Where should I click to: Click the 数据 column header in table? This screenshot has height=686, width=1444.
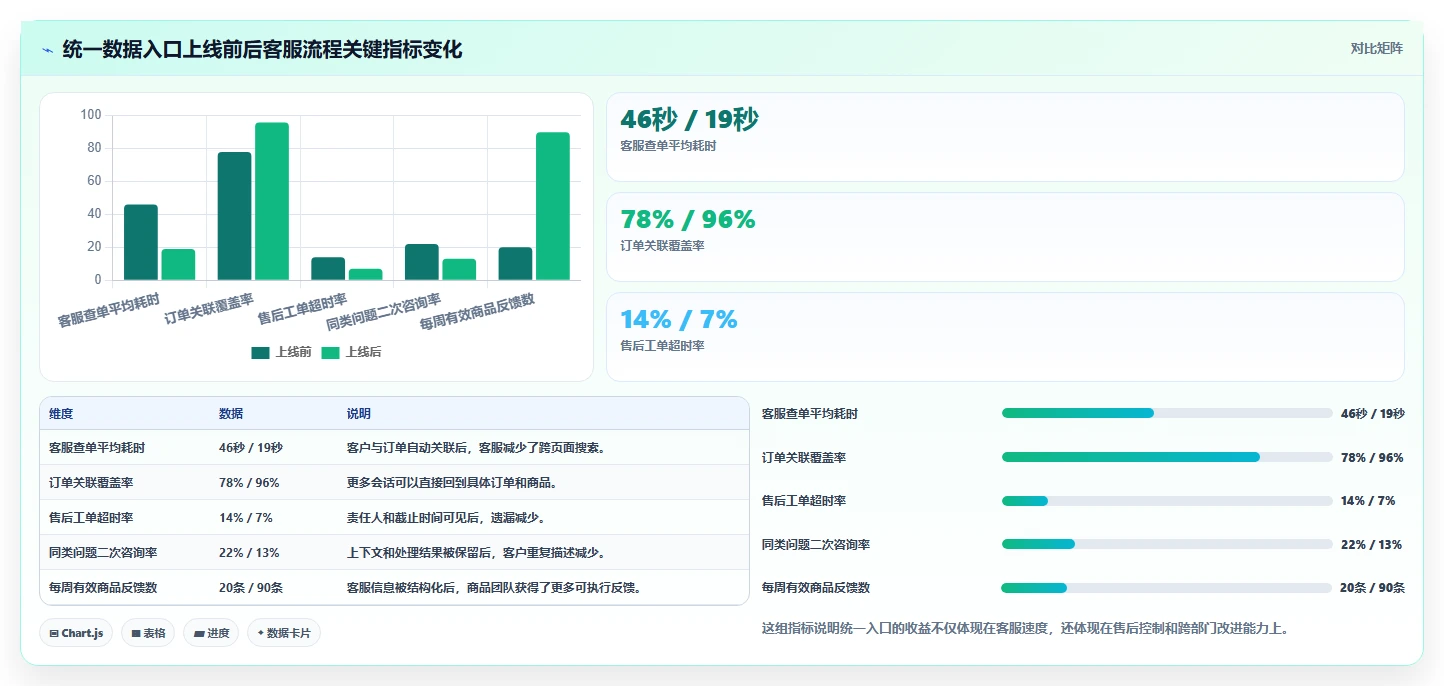pyautogui.click(x=231, y=414)
